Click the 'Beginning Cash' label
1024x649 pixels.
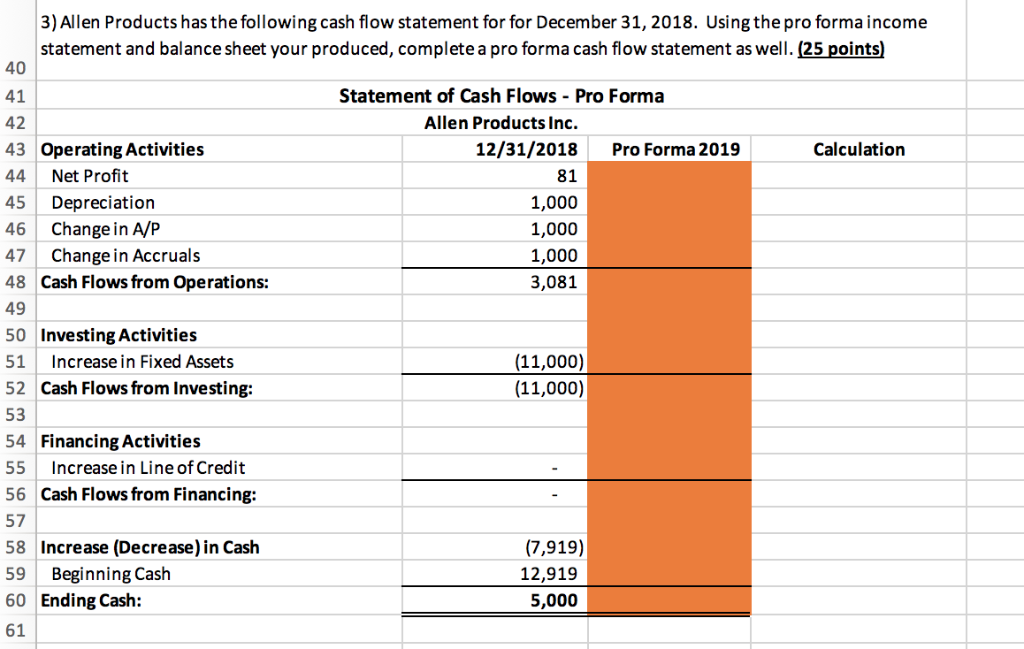click(111, 574)
